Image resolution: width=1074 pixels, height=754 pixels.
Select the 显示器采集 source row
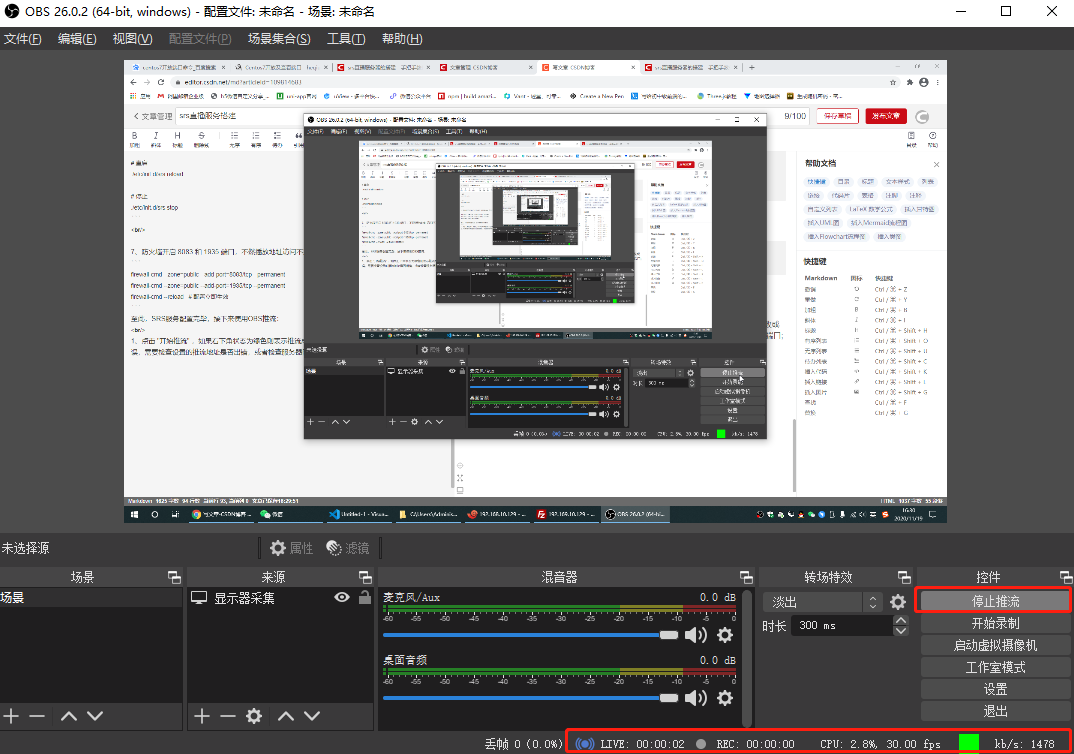pos(280,598)
